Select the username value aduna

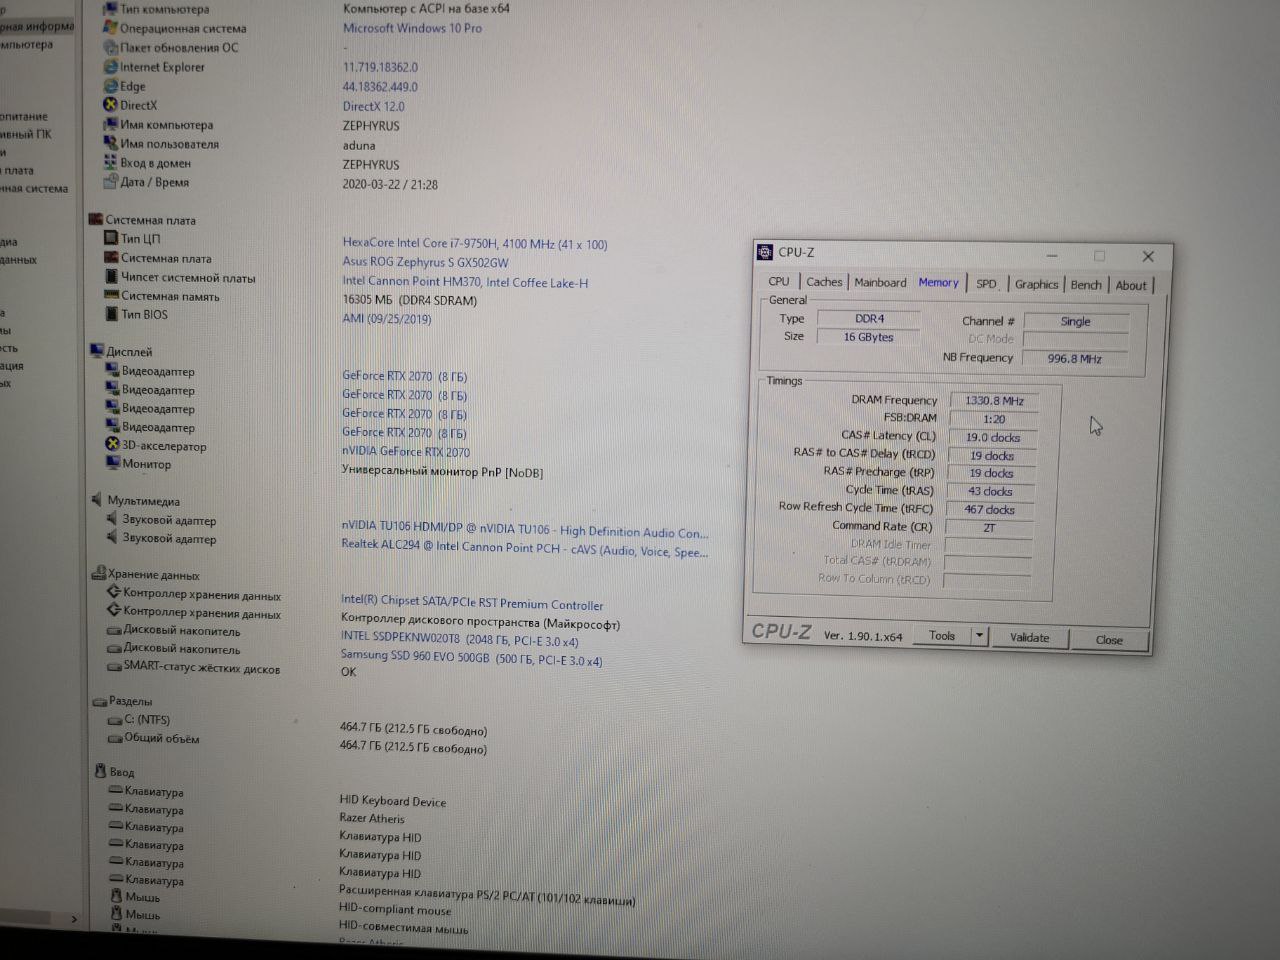(359, 145)
